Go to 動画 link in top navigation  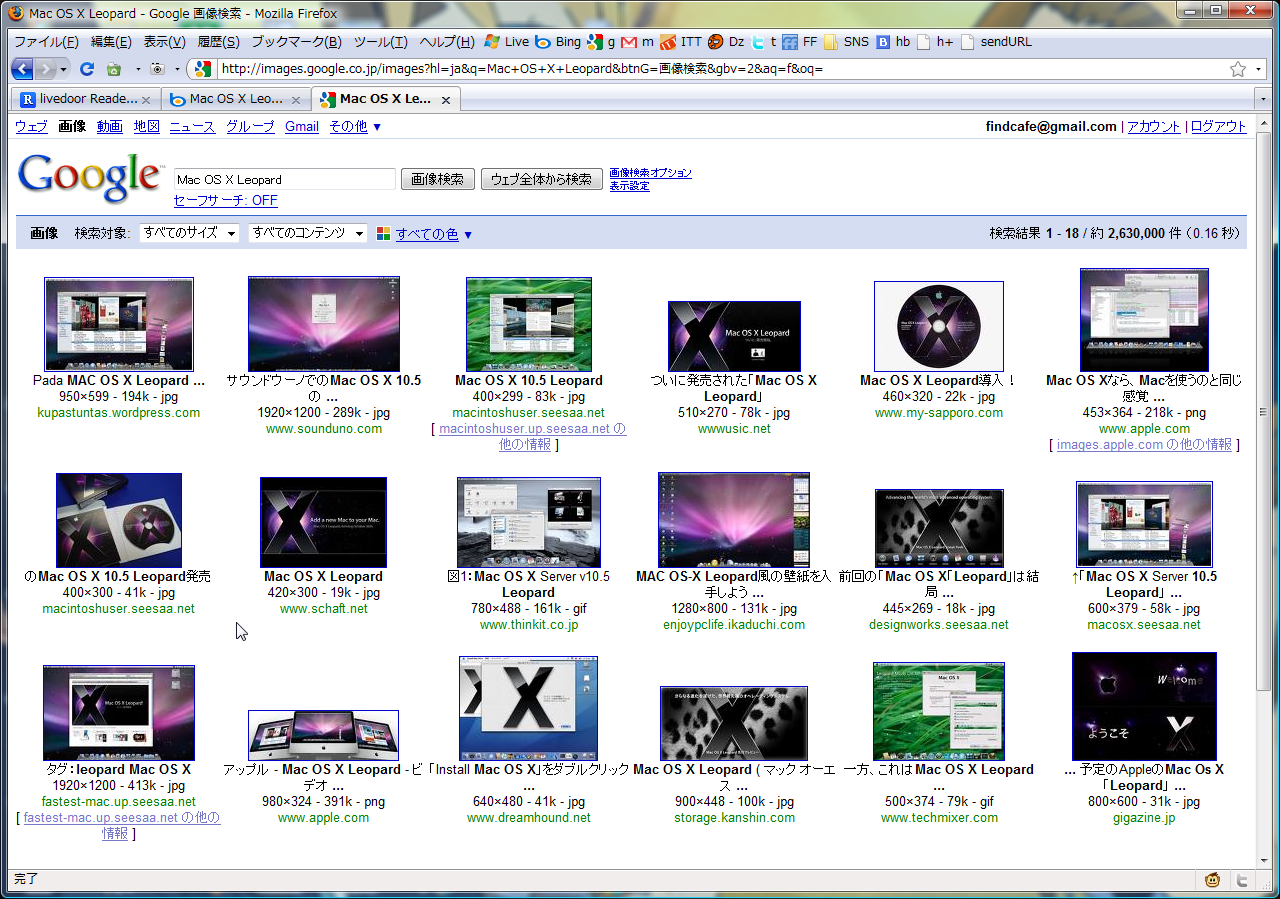(x=110, y=127)
